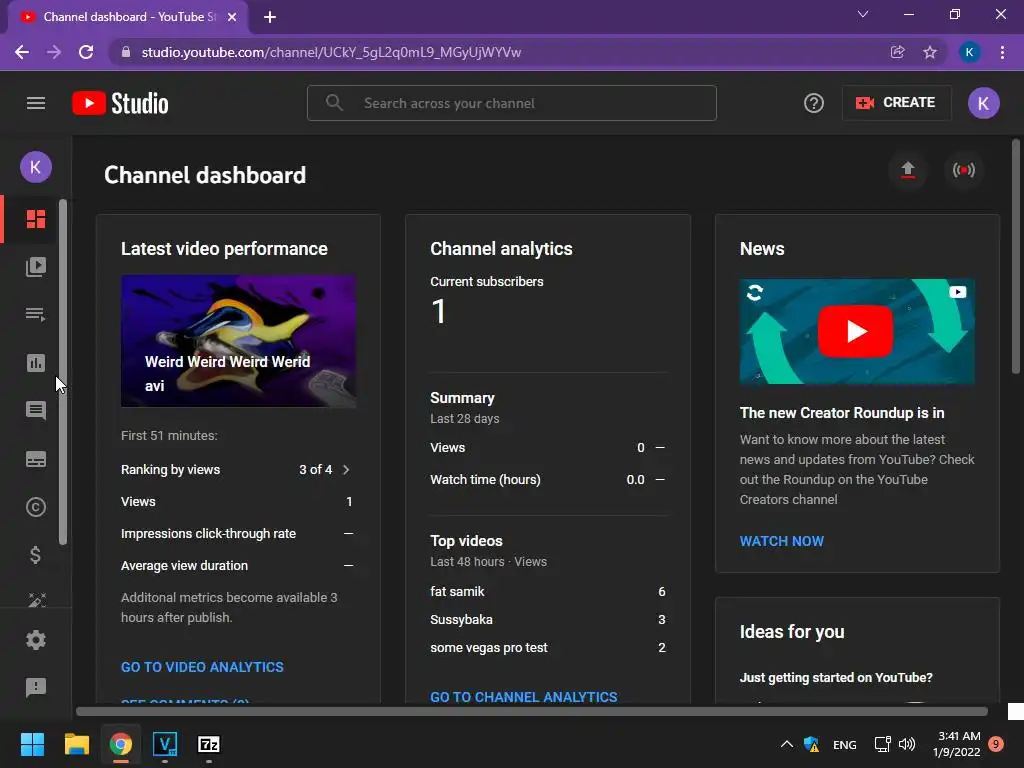Viewport: 1024px width, 768px height.
Task: Open the Subtitles sidebar icon
Action: [x=36, y=459]
